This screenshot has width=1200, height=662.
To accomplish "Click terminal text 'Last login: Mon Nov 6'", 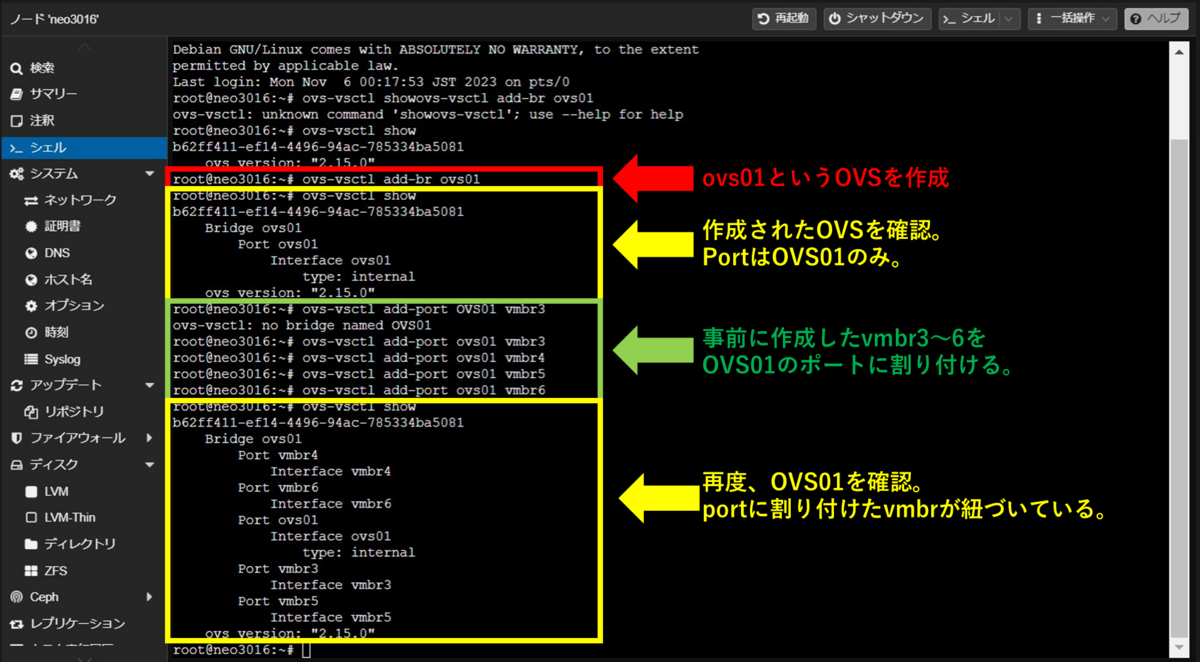I will click(x=262, y=82).
